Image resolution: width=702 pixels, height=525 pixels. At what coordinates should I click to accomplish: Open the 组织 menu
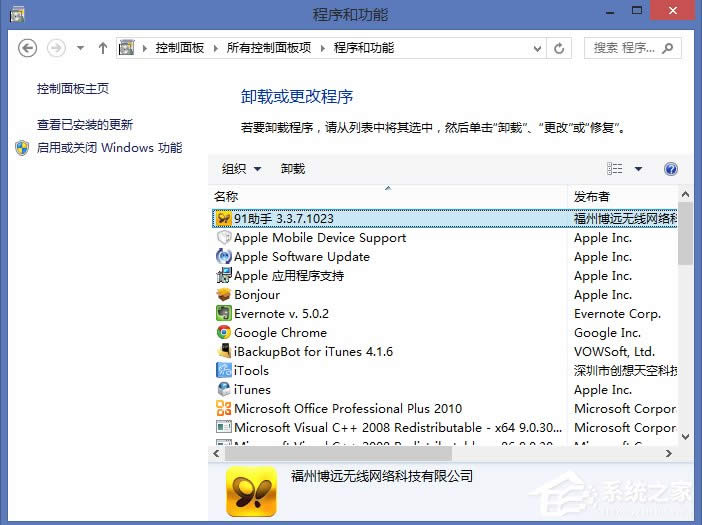(241, 169)
